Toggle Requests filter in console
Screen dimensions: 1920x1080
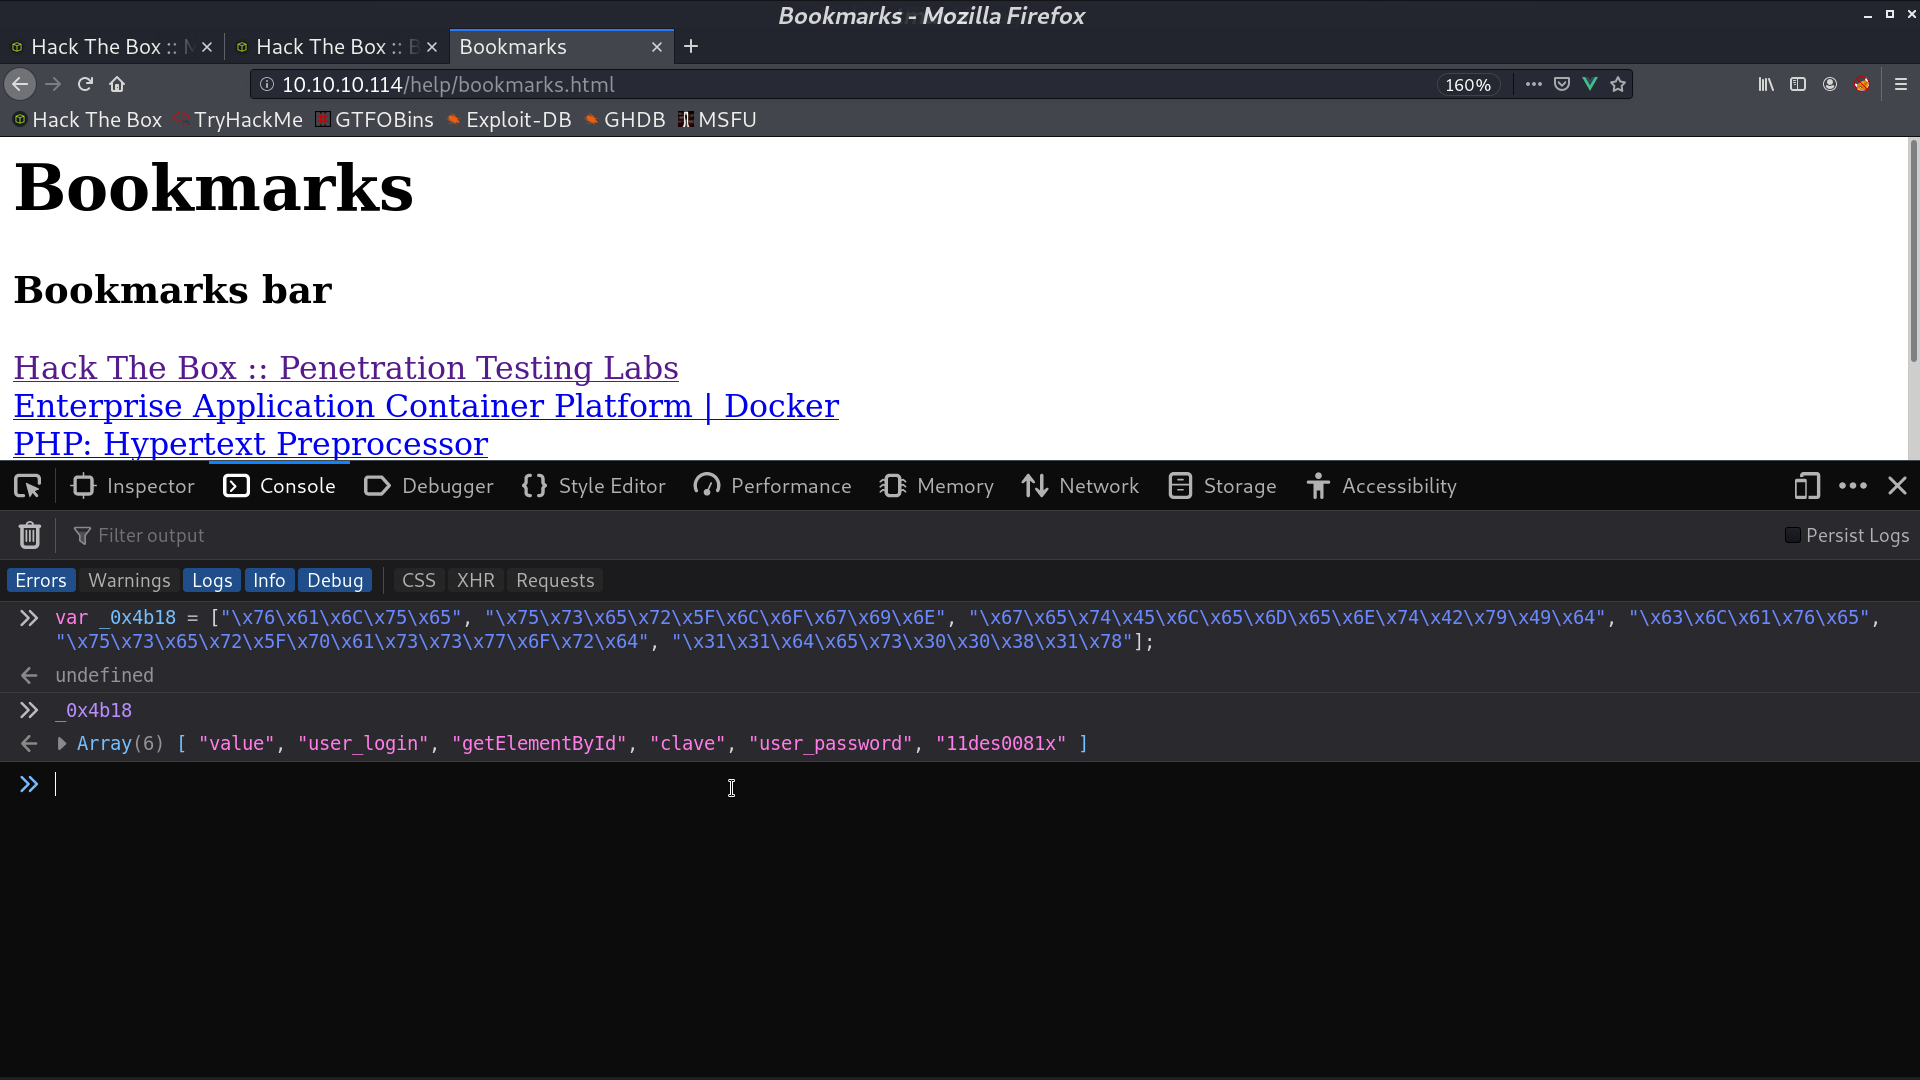coord(555,581)
